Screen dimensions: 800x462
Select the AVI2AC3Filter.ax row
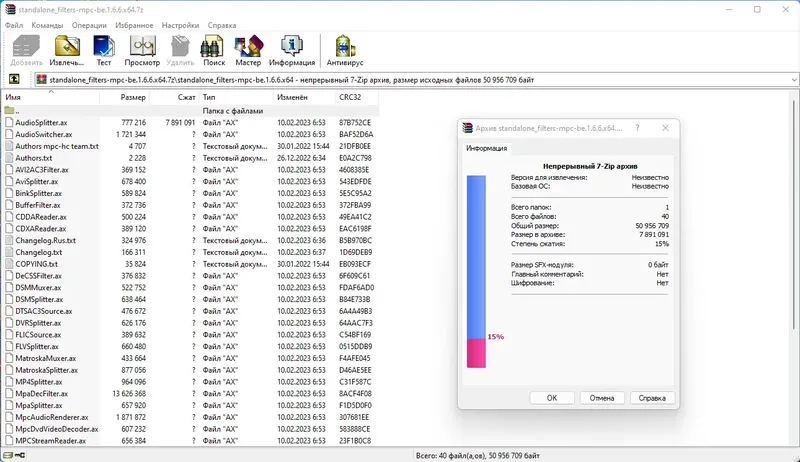click(x=192, y=169)
